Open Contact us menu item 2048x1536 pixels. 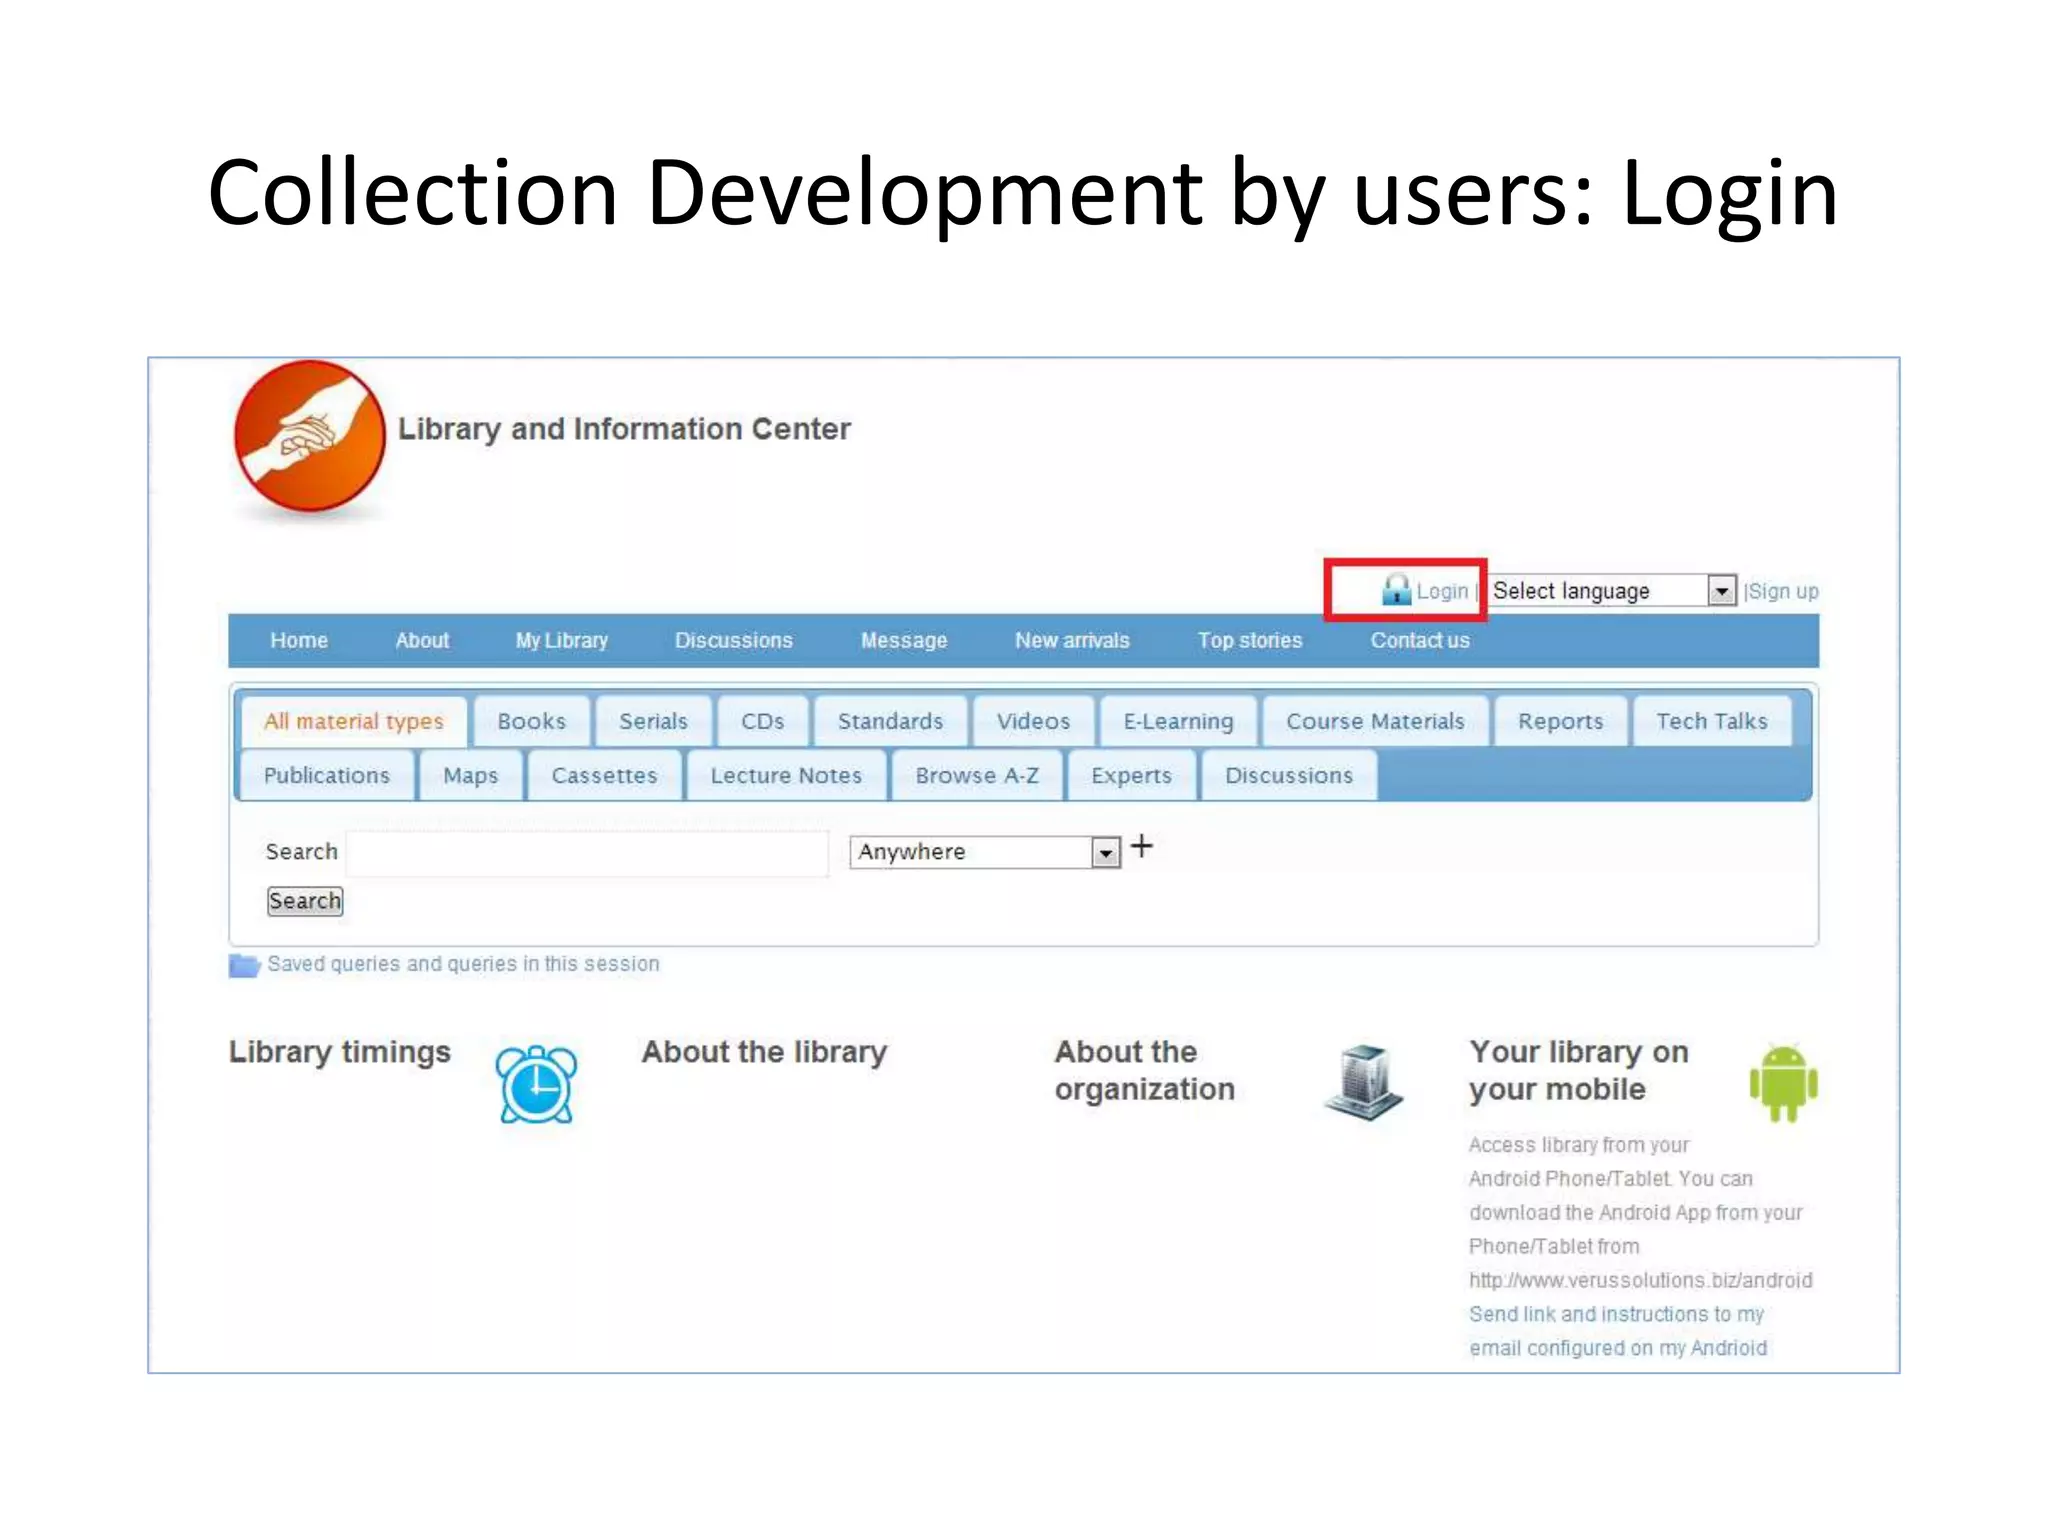(1420, 640)
